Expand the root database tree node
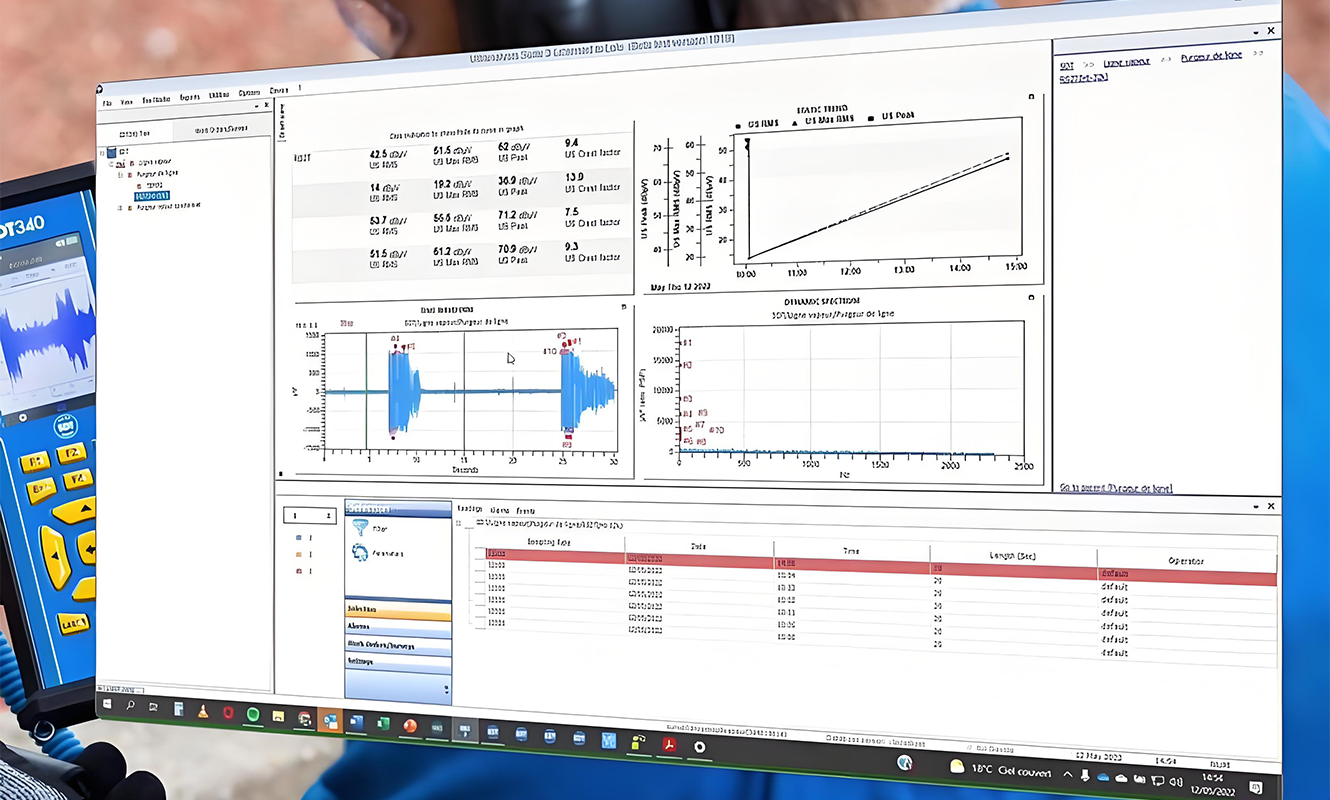1330x800 pixels. 101,153
